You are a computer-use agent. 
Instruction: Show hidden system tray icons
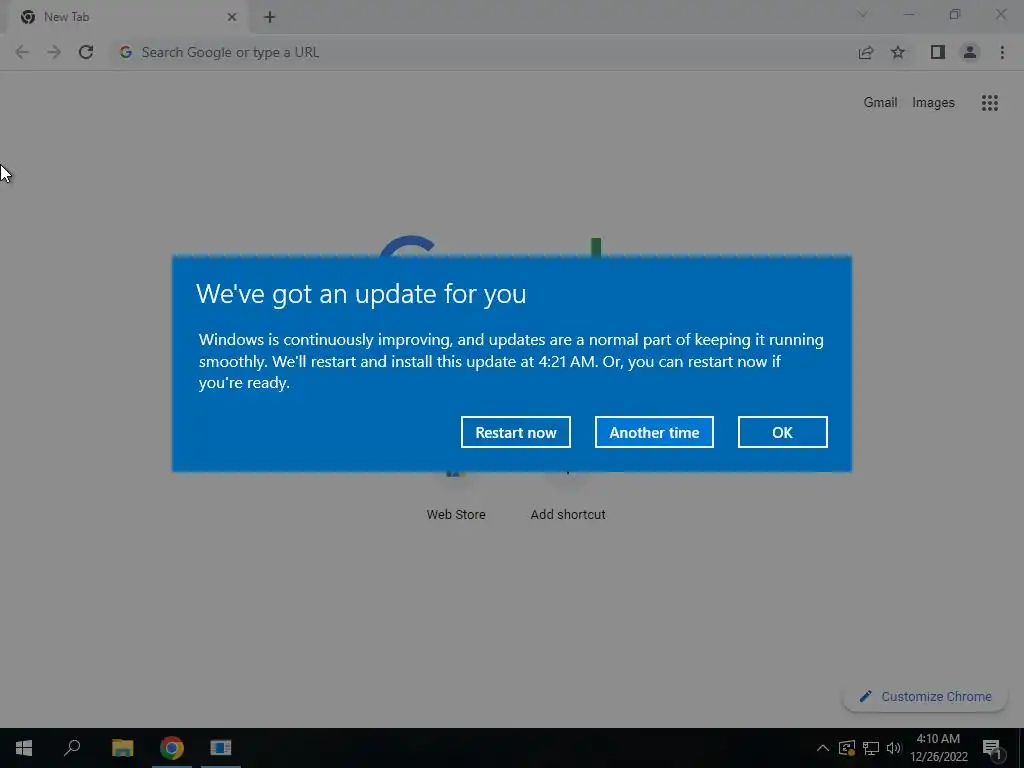coord(823,748)
